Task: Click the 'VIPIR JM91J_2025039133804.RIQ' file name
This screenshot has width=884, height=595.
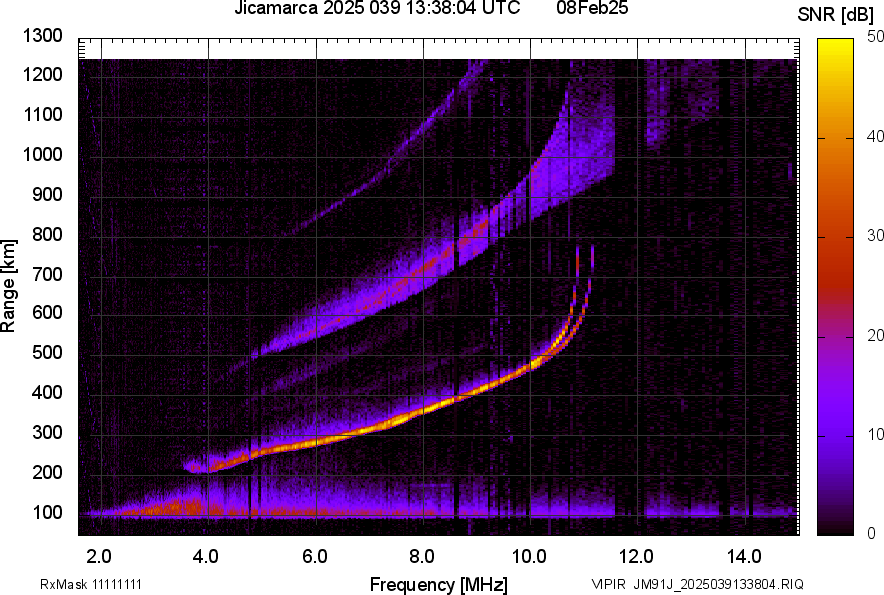Action: pos(697,584)
